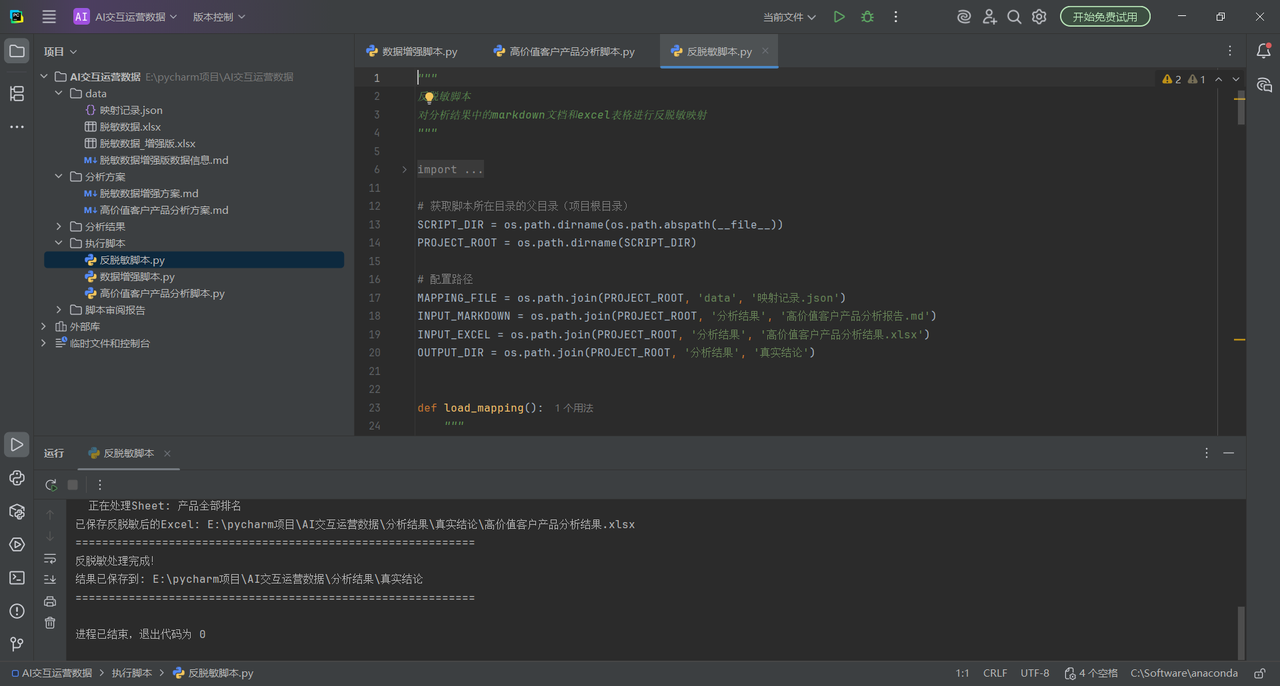Open IDE settings gear icon
This screenshot has width=1280, height=686.
1039,17
